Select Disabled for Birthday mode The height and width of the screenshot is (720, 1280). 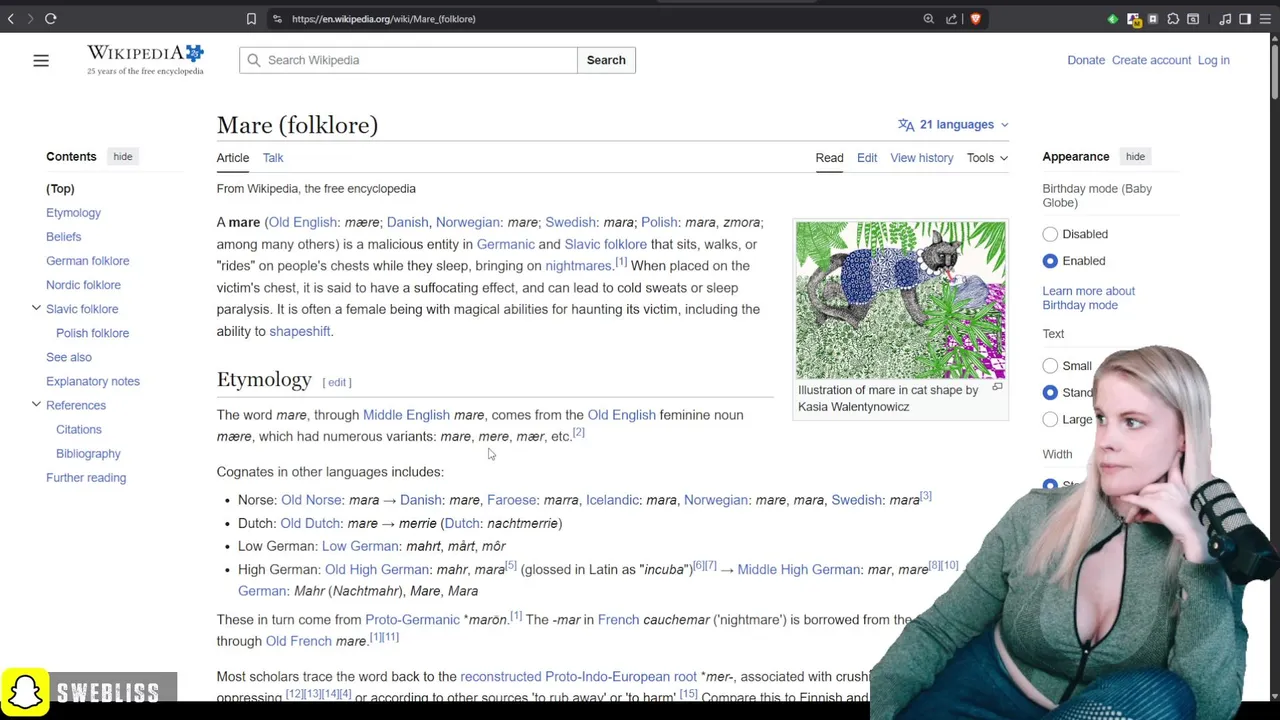pos(1050,234)
